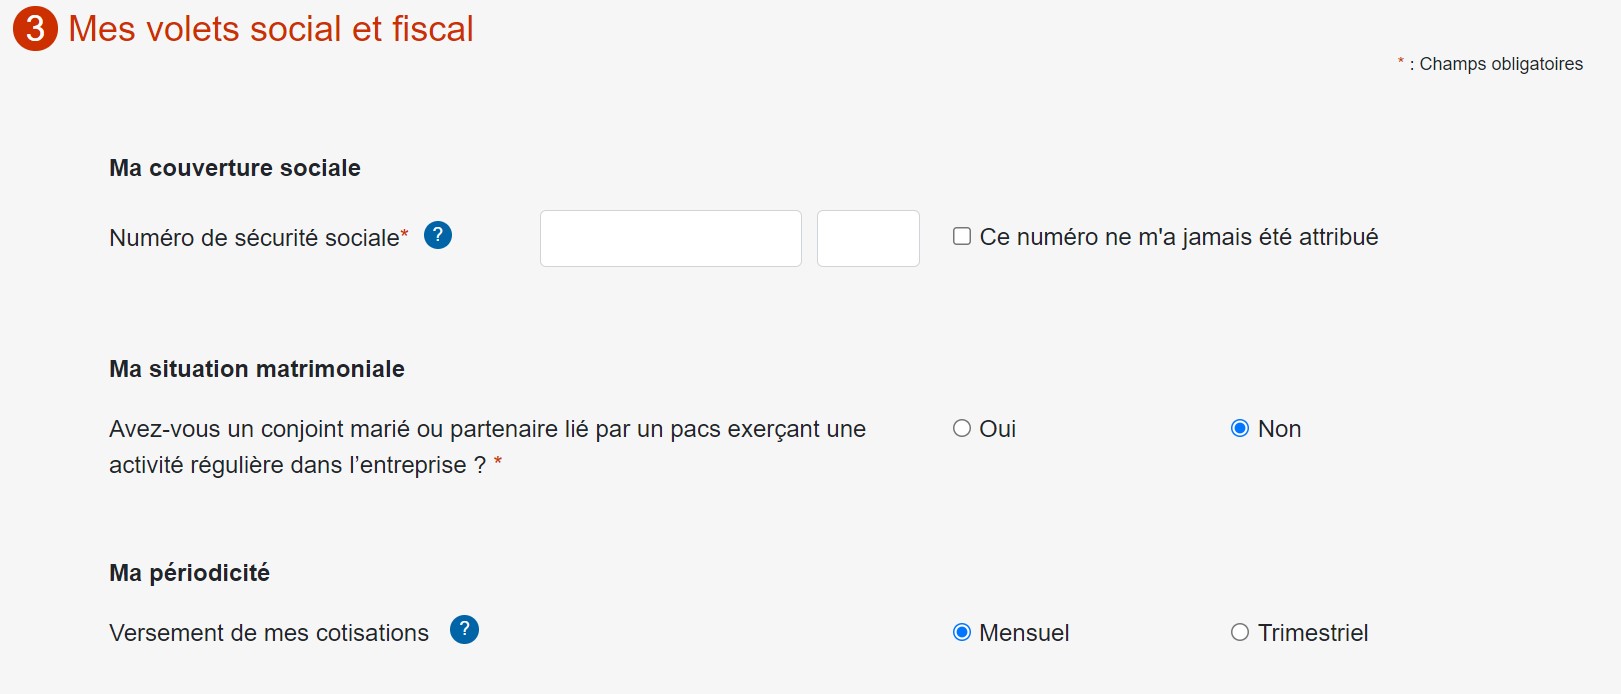Click the 'Numéro de sécurité sociale' label text

[x=254, y=238]
